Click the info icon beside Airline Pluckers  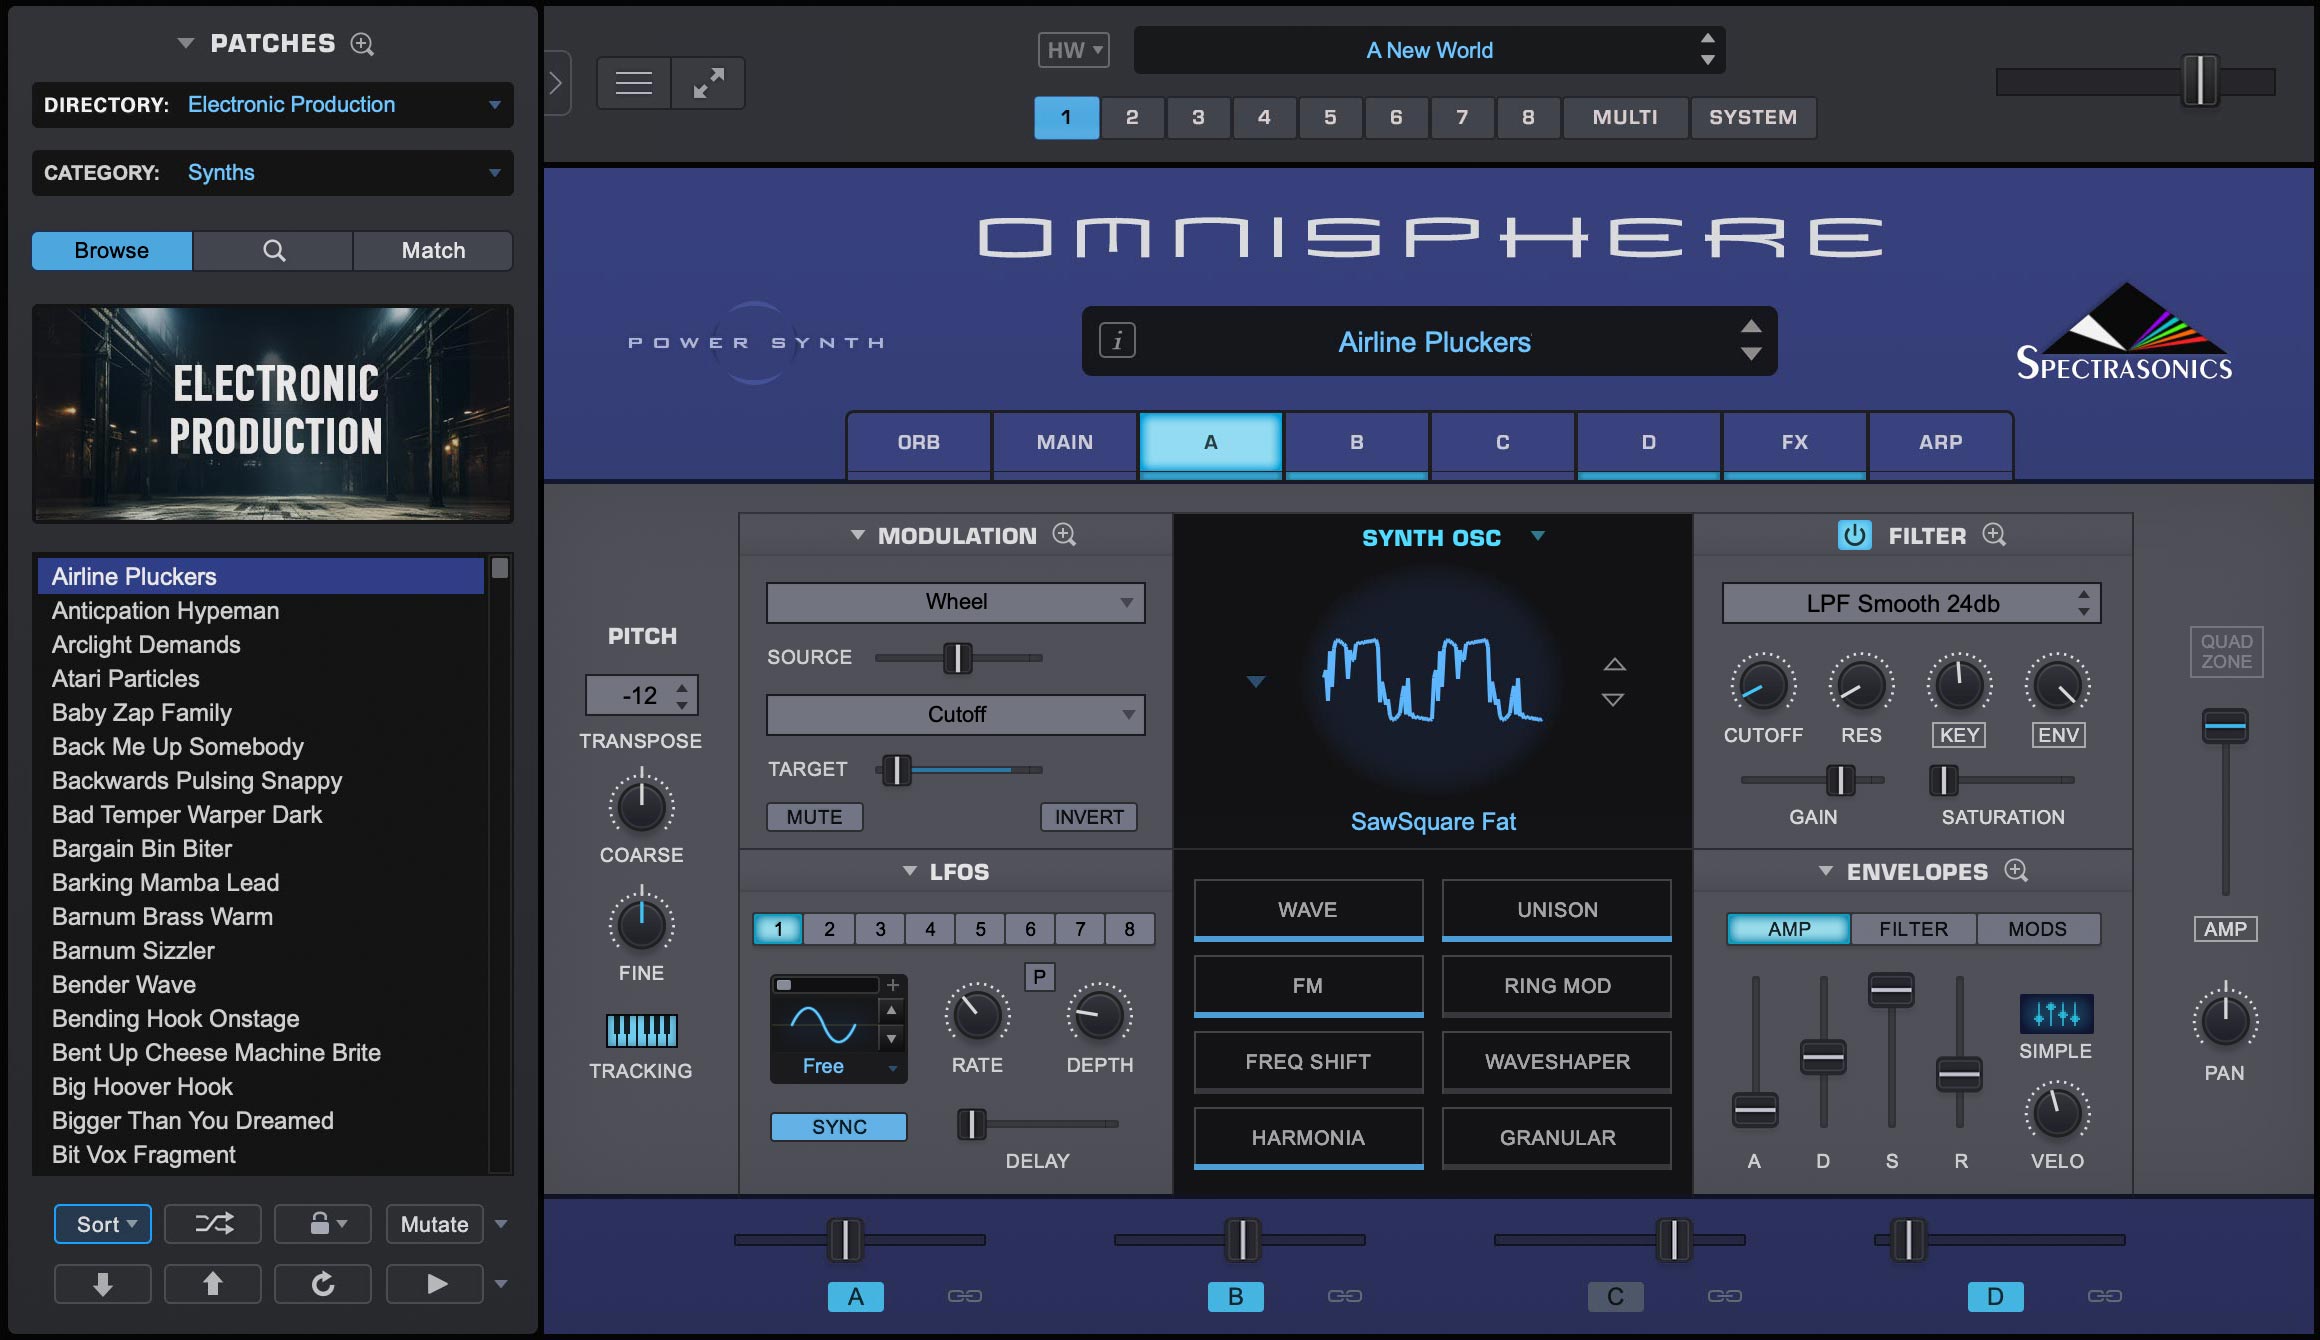click(x=1117, y=341)
